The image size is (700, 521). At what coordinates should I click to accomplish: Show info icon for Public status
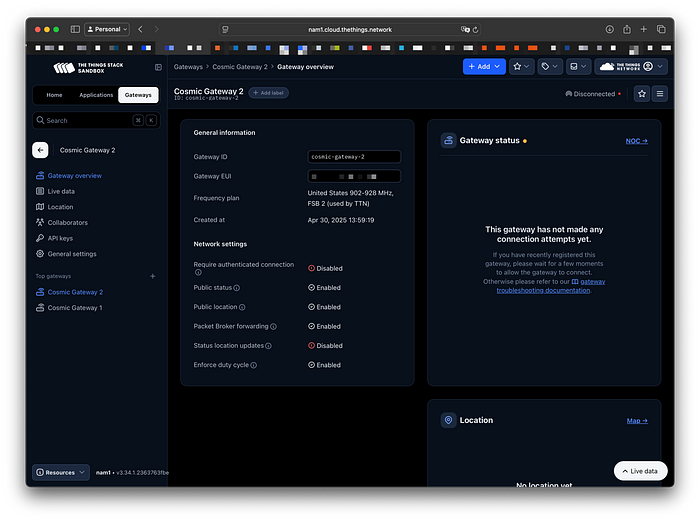(237, 288)
